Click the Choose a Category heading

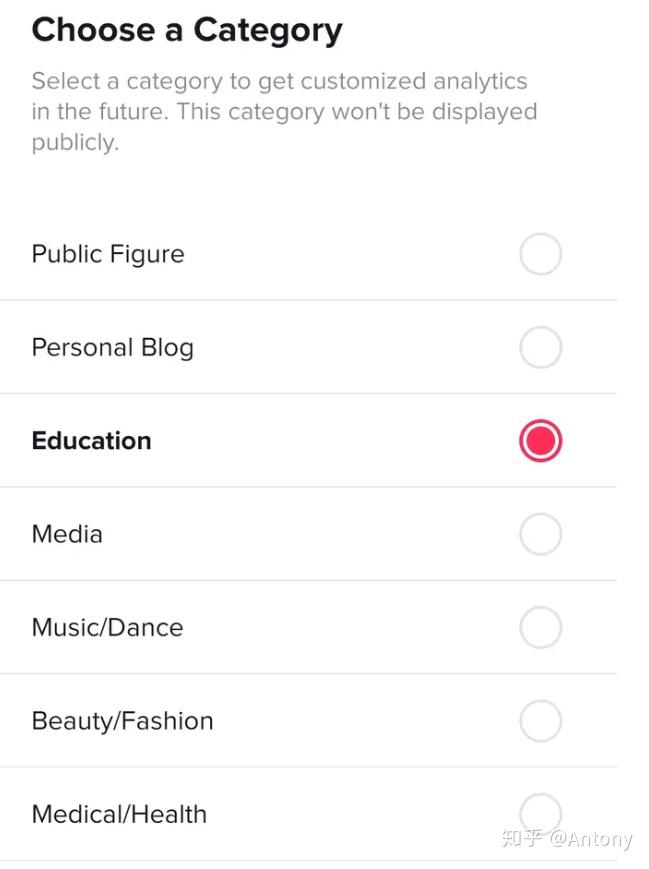coord(187,30)
